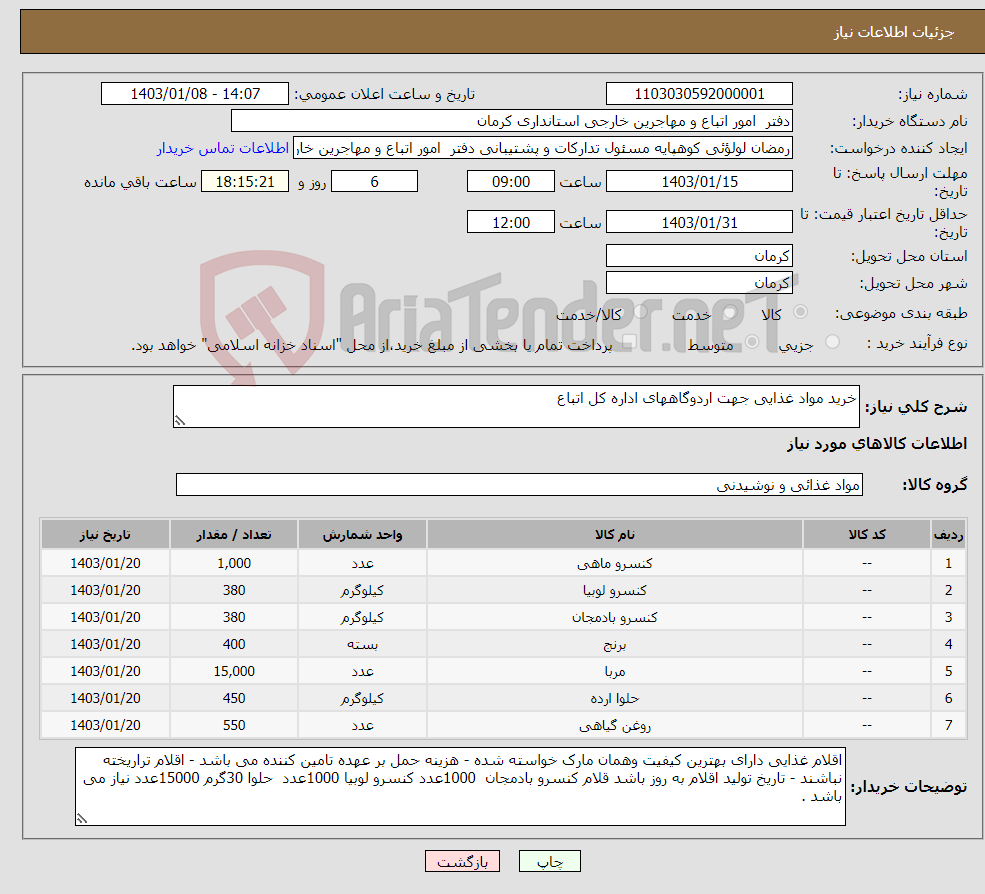Click the buyer notes text area
The width and height of the screenshot is (985, 894).
click(460, 787)
